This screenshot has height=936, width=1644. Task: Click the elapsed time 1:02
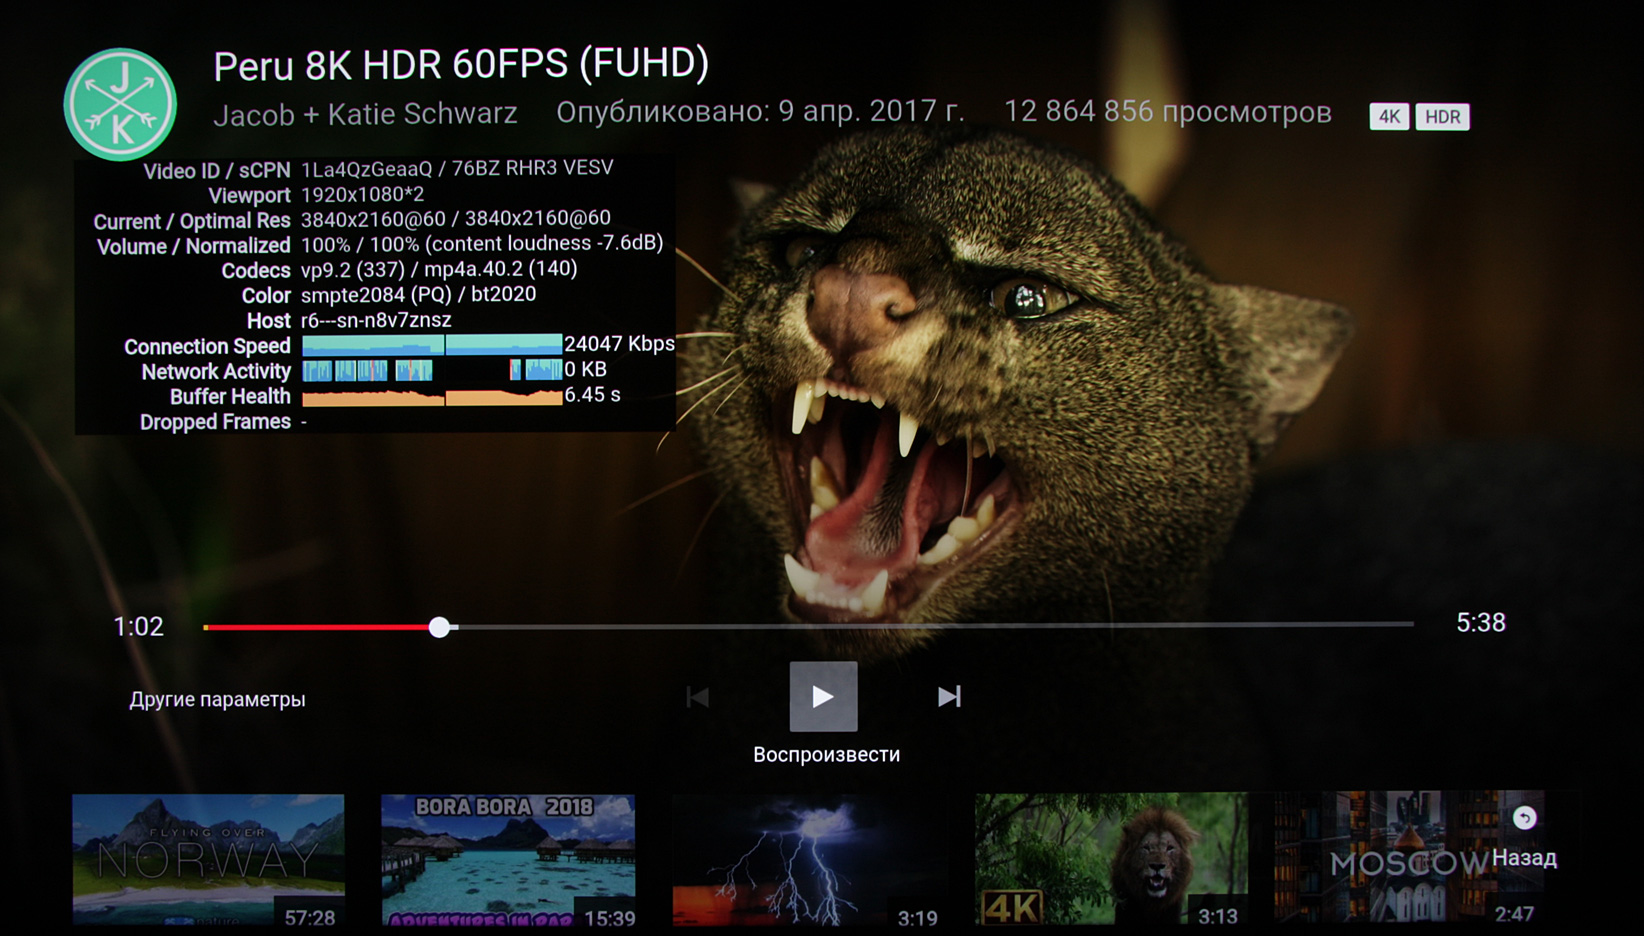tap(138, 627)
